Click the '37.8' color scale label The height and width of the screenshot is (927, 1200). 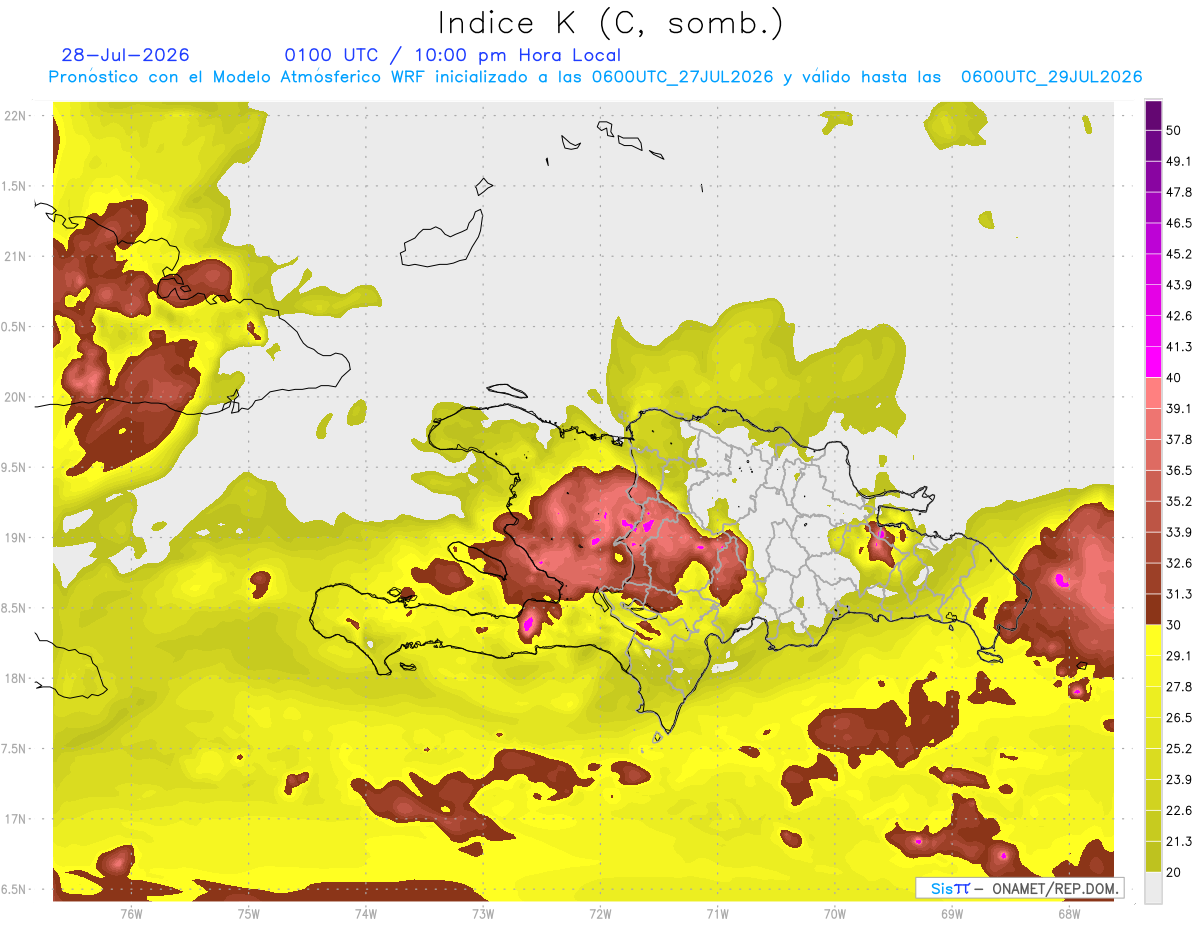pyautogui.click(x=1179, y=440)
